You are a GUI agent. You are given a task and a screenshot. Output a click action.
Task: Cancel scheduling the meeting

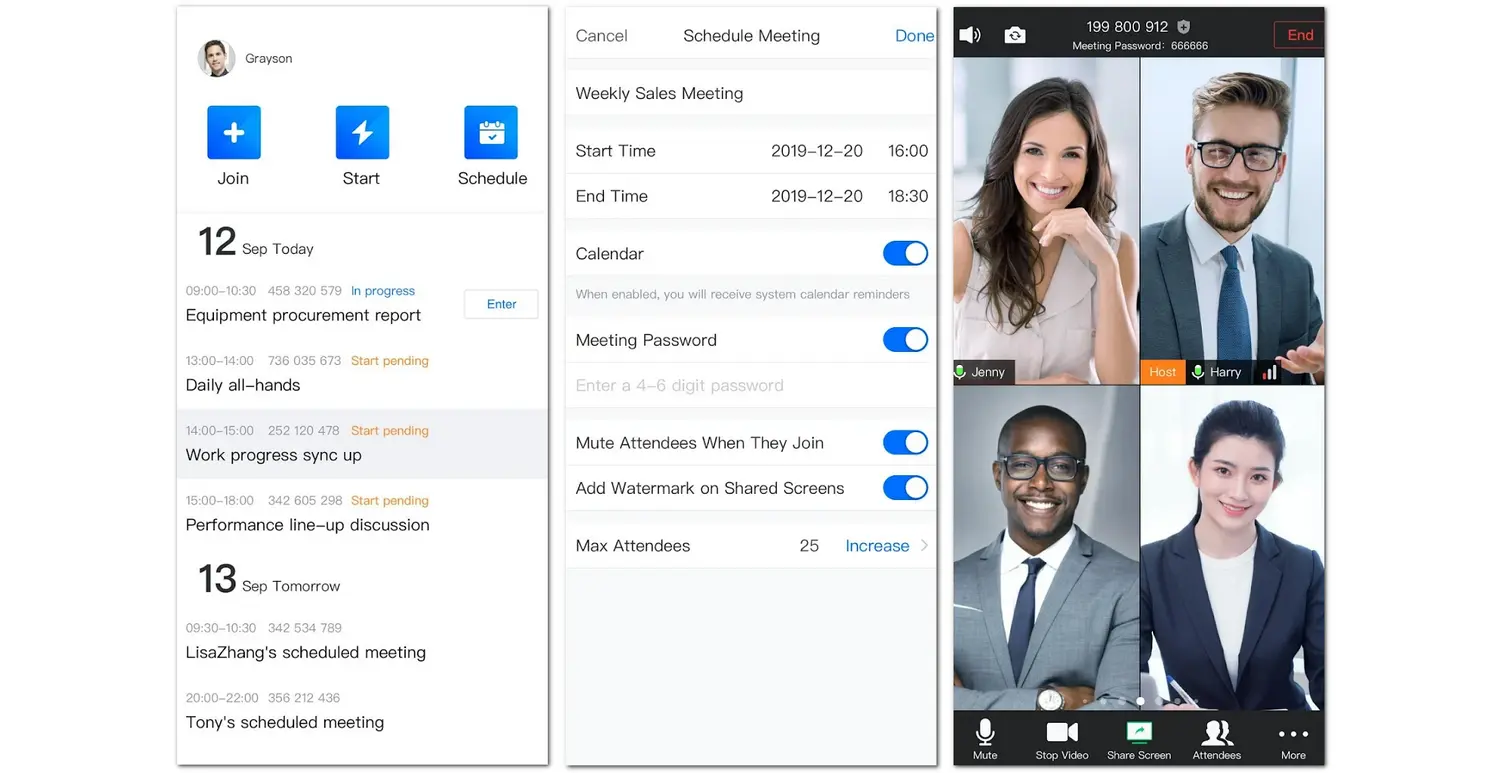pyautogui.click(x=602, y=36)
